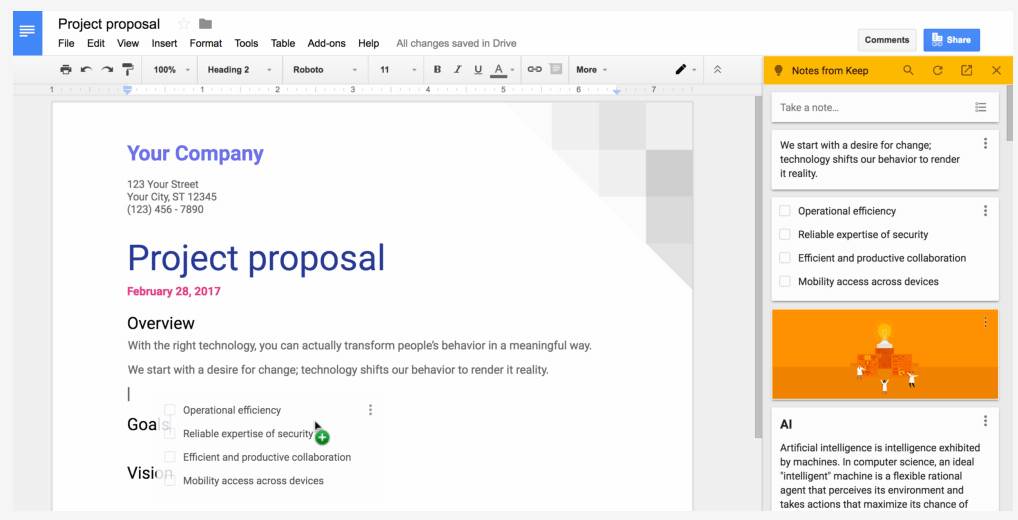Click the blue Share button

click(x=951, y=40)
